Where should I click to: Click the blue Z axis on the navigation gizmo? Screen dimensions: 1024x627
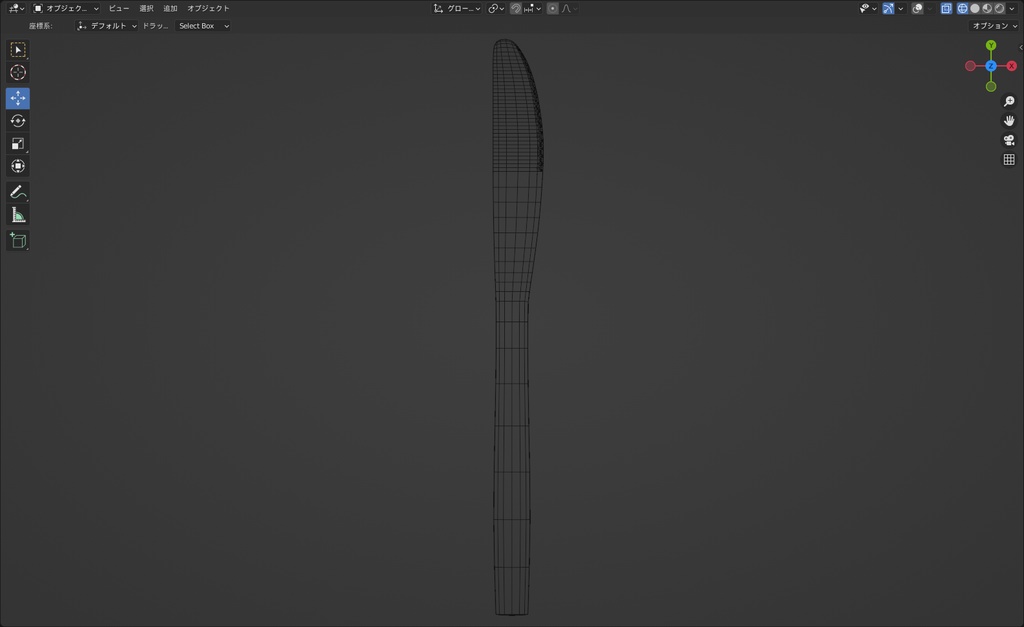coord(991,66)
